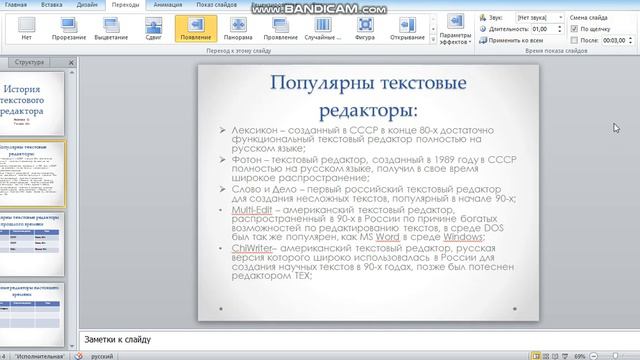
Task: Open 'Параметры эффектов' options
Action: [x=455, y=29]
